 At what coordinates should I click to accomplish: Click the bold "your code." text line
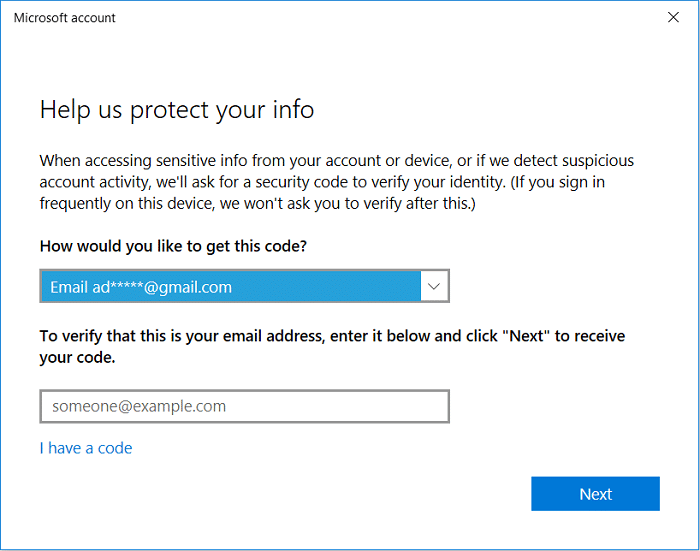pos(77,357)
